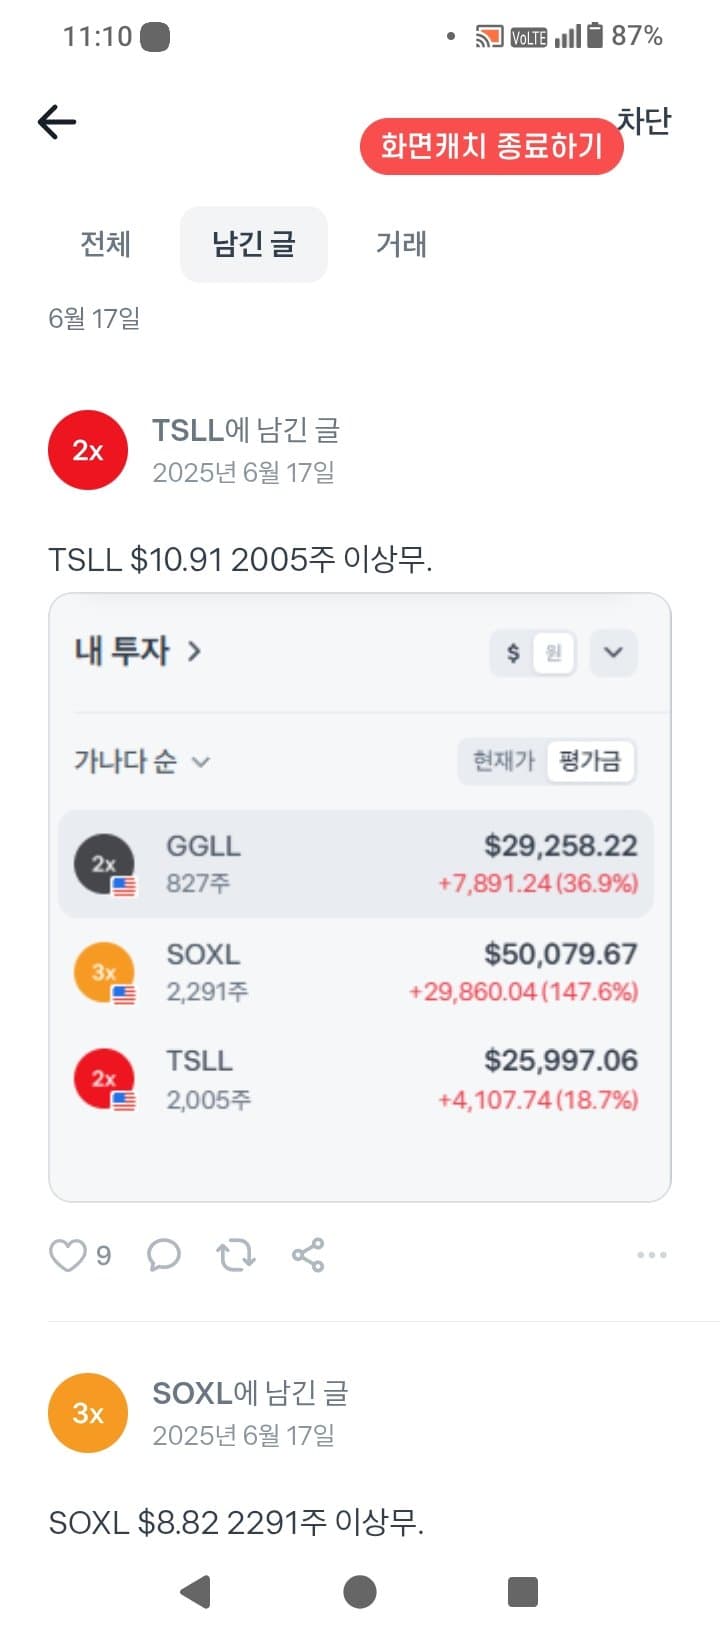720x1640 pixels.
Task: Tap the orange 3x SOXL profile icon
Action: click(x=88, y=1413)
